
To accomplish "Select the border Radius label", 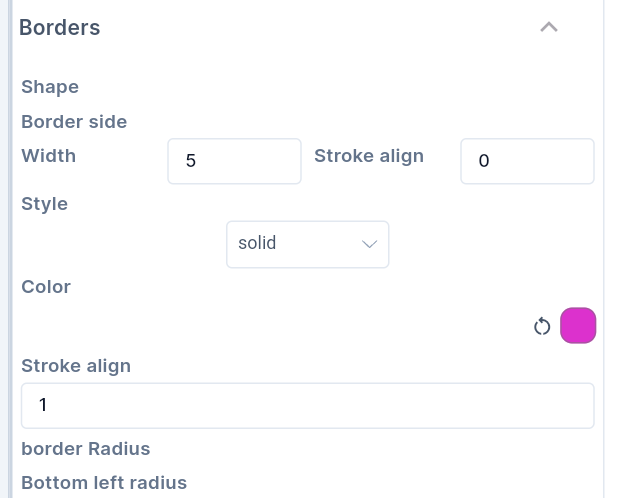I will coord(85,448).
